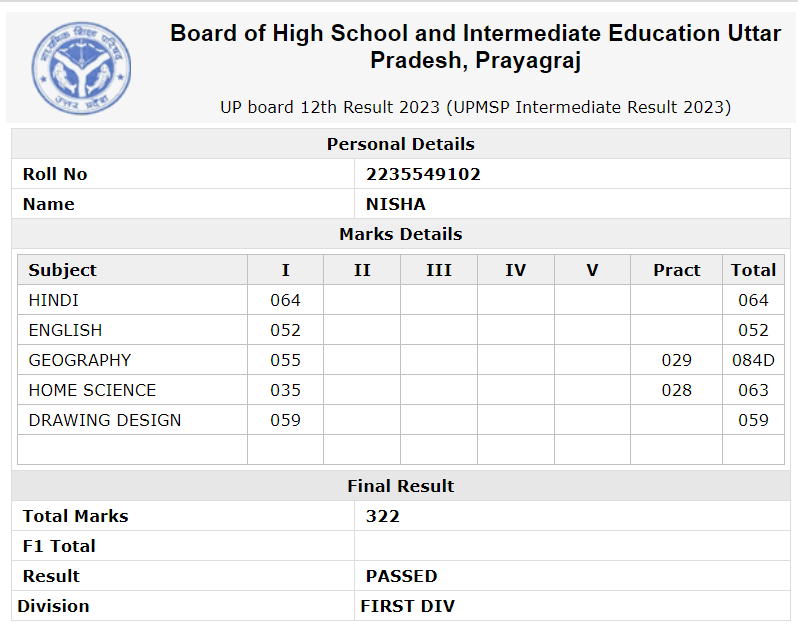Click the student name NISHA
Image resolution: width=798 pixels, height=643 pixels.
[395, 204]
